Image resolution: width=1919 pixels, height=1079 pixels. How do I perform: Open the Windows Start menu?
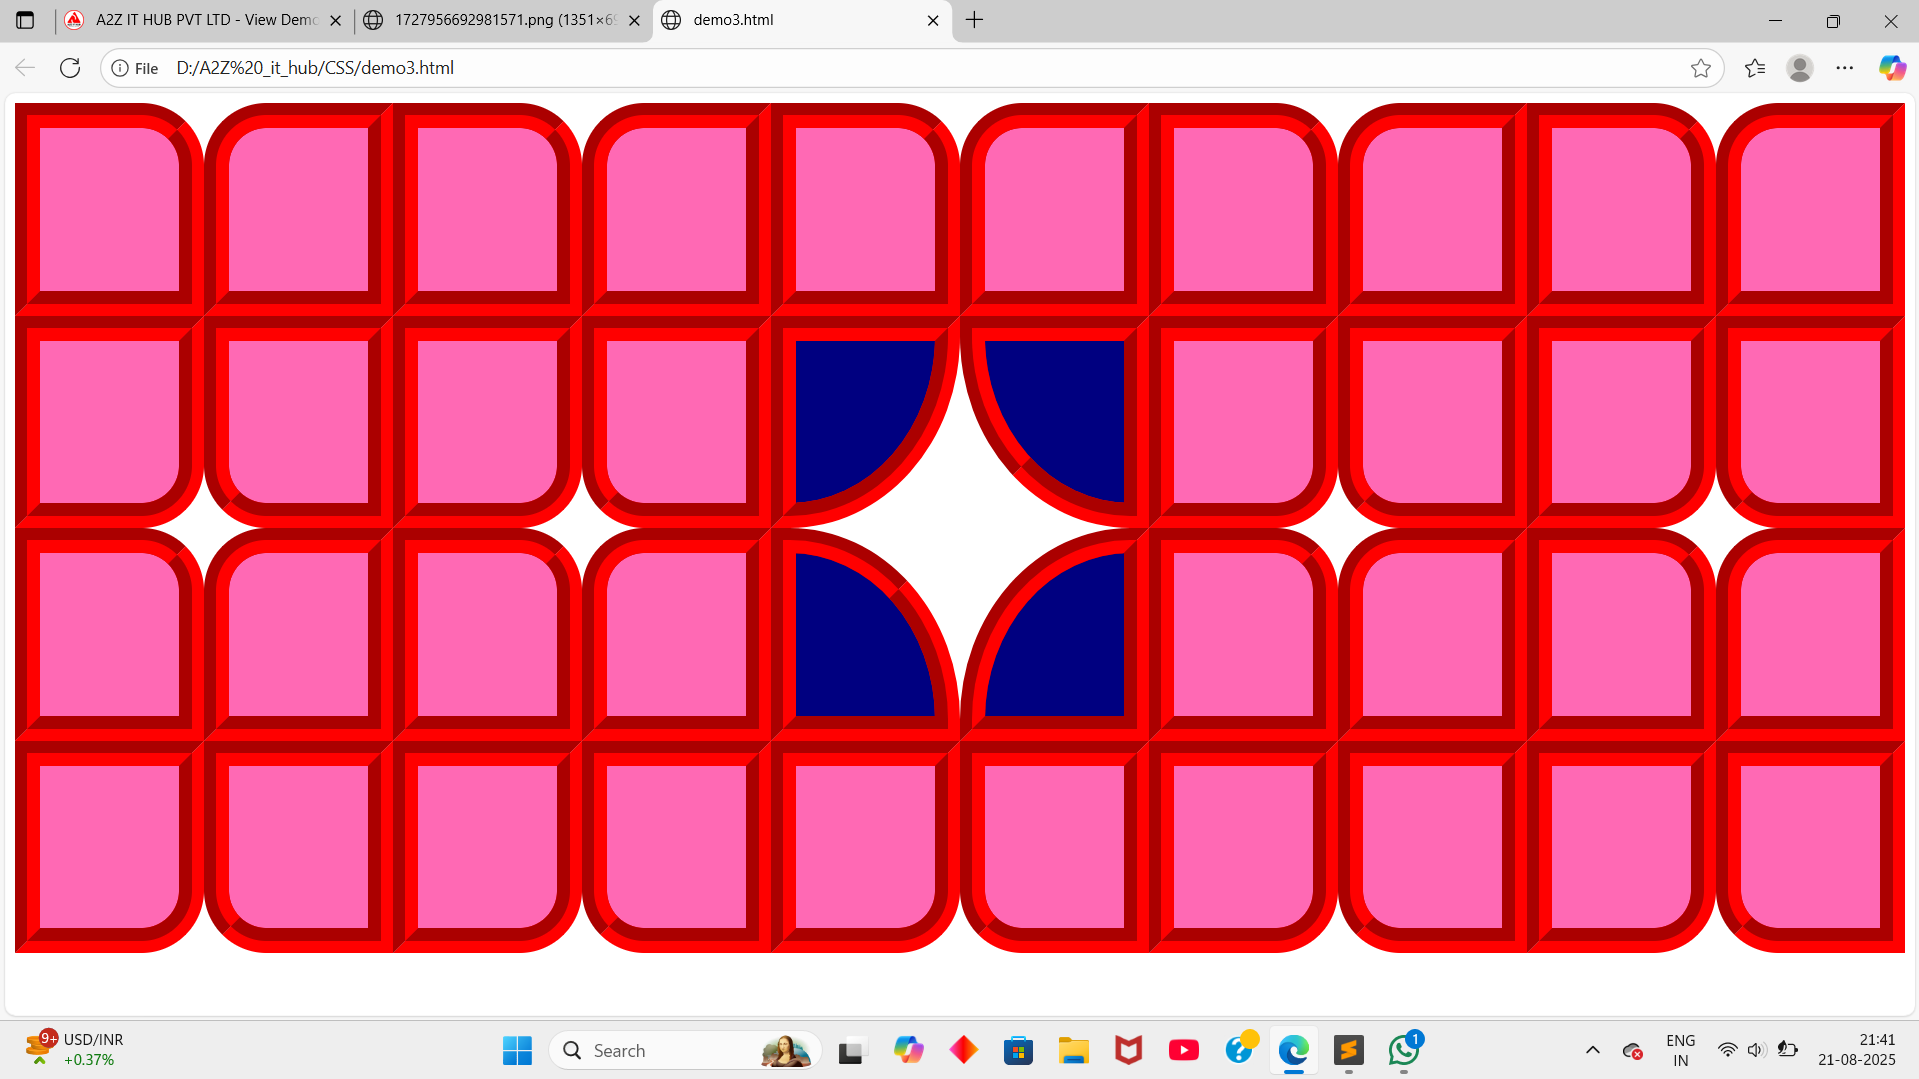click(x=517, y=1050)
